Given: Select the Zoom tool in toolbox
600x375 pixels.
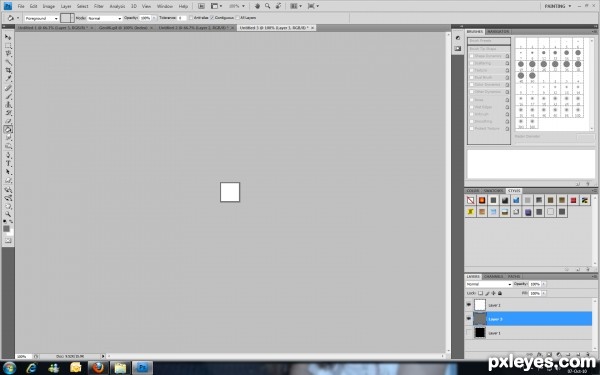Looking at the screenshot, I should pos(8,215).
